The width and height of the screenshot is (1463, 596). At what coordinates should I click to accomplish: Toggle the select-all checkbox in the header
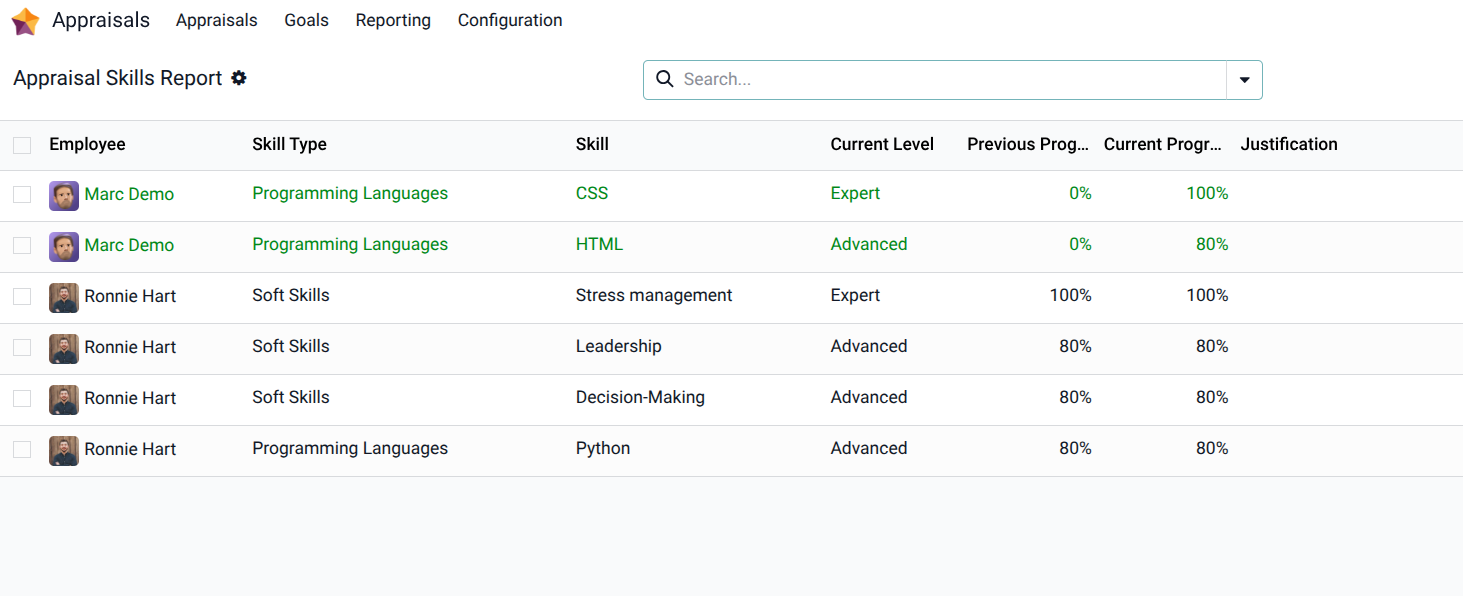pyautogui.click(x=22, y=144)
